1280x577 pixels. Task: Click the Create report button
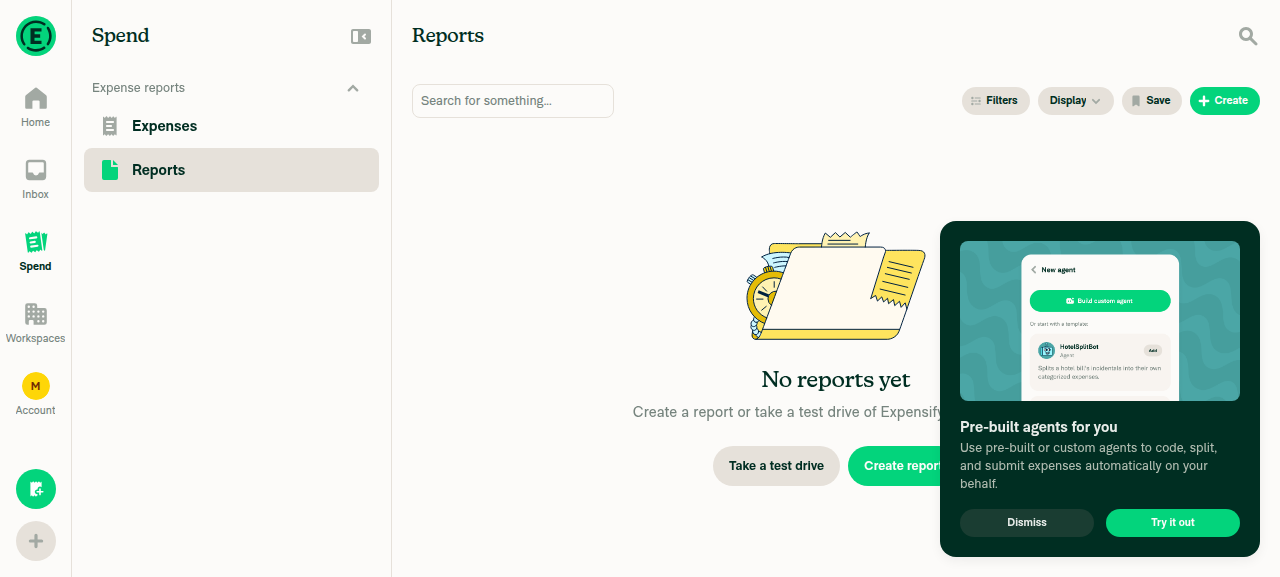click(895, 466)
